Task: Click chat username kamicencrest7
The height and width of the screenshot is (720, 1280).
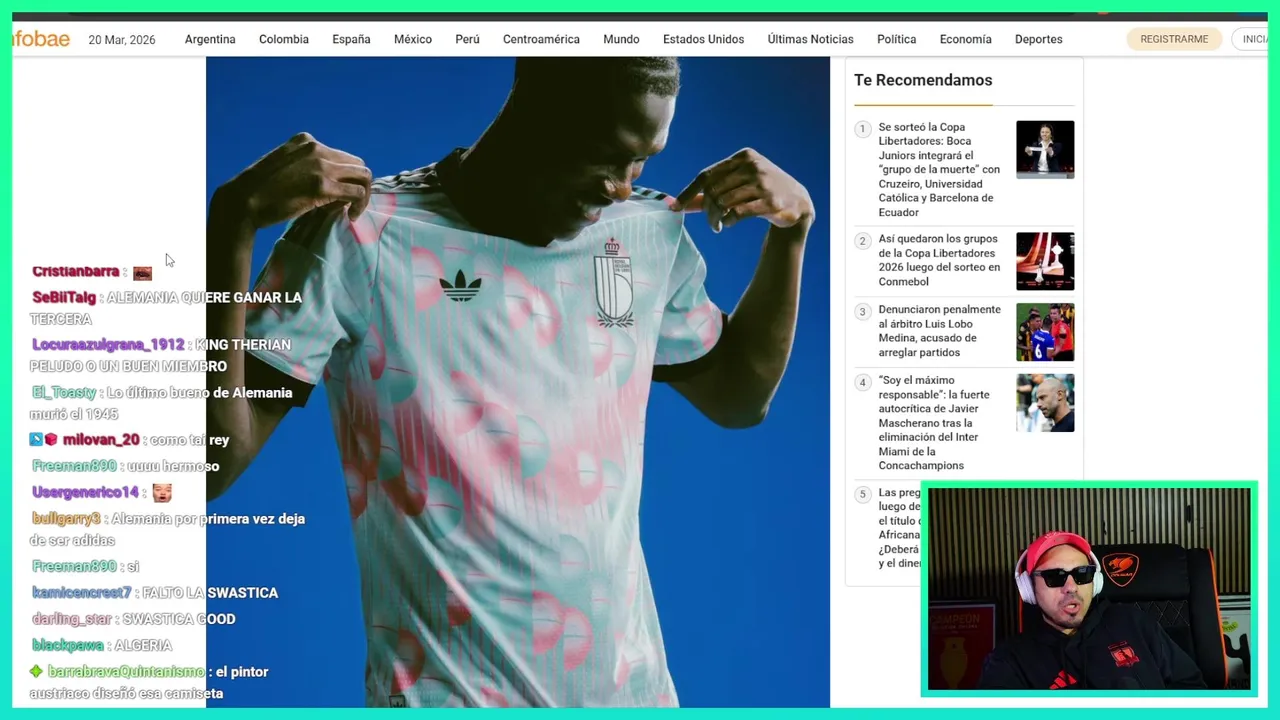Action: (82, 593)
